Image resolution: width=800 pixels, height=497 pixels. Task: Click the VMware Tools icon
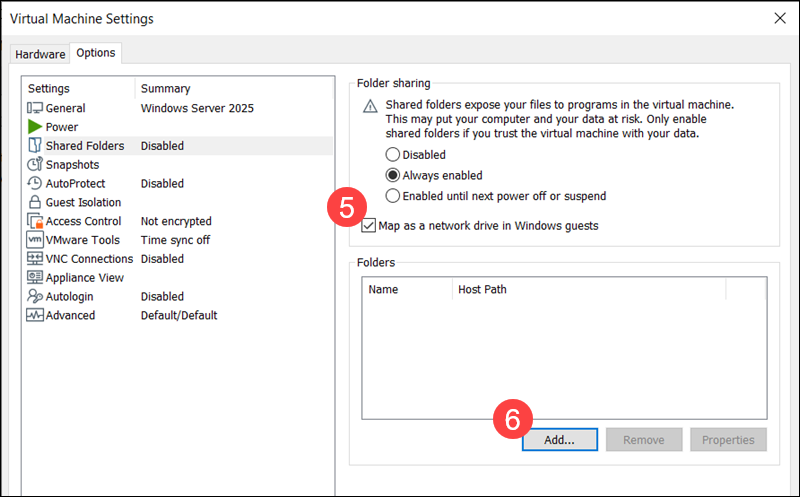pos(35,240)
